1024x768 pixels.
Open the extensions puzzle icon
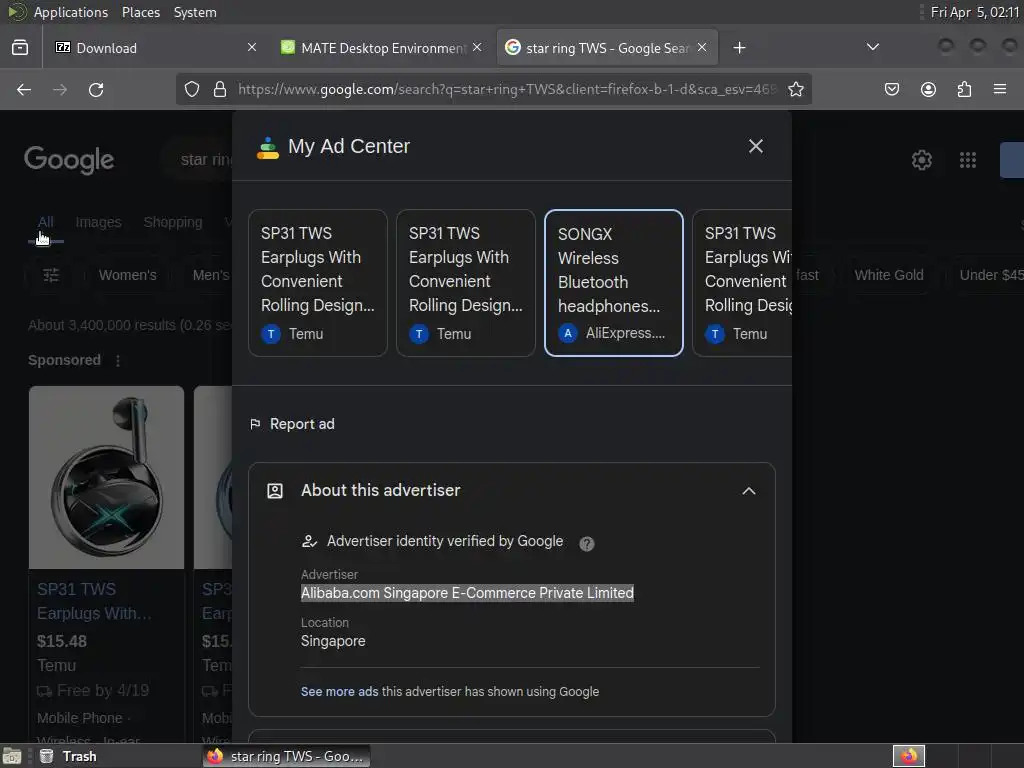(x=964, y=89)
